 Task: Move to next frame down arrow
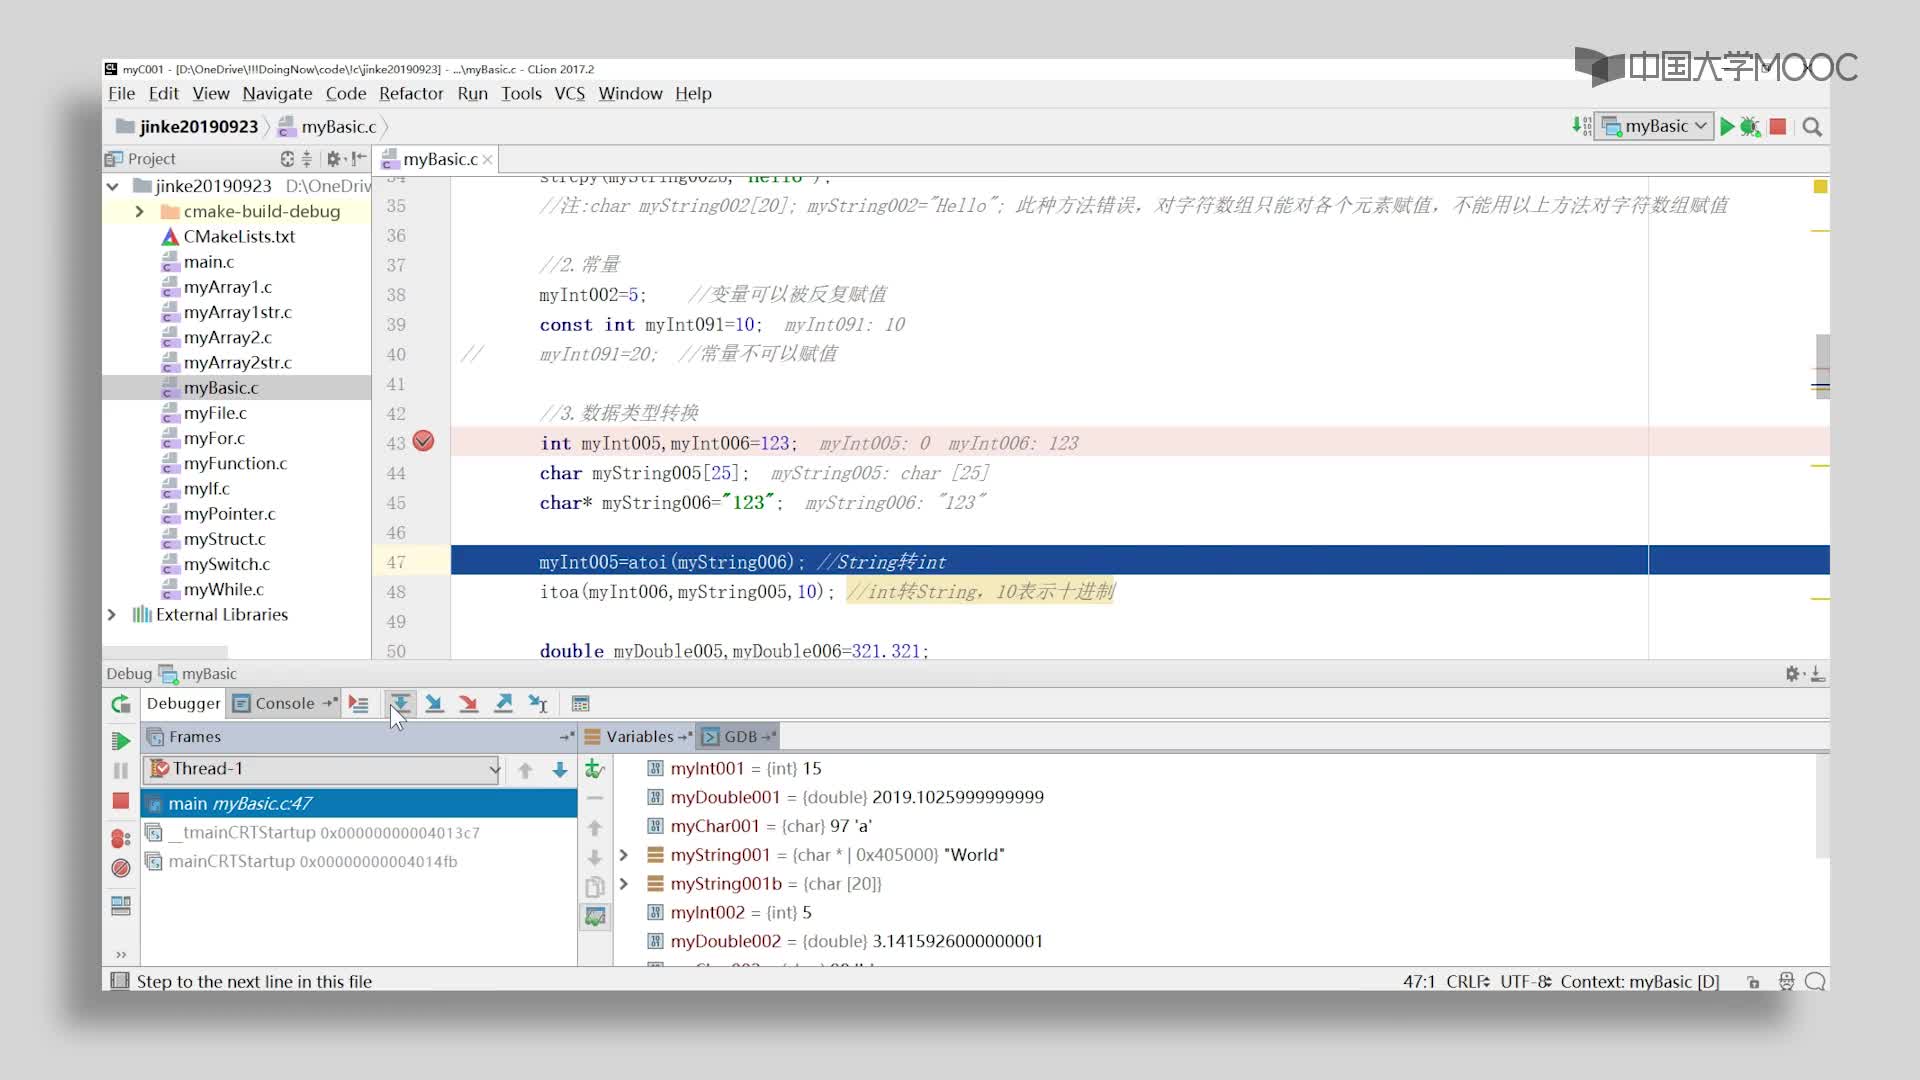(x=560, y=770)
